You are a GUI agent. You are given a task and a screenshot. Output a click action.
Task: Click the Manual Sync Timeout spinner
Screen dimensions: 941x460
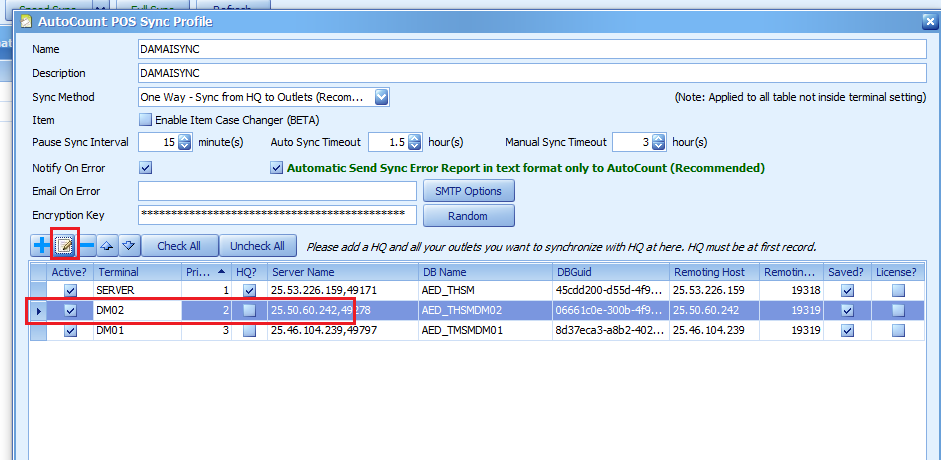[657, 143]
